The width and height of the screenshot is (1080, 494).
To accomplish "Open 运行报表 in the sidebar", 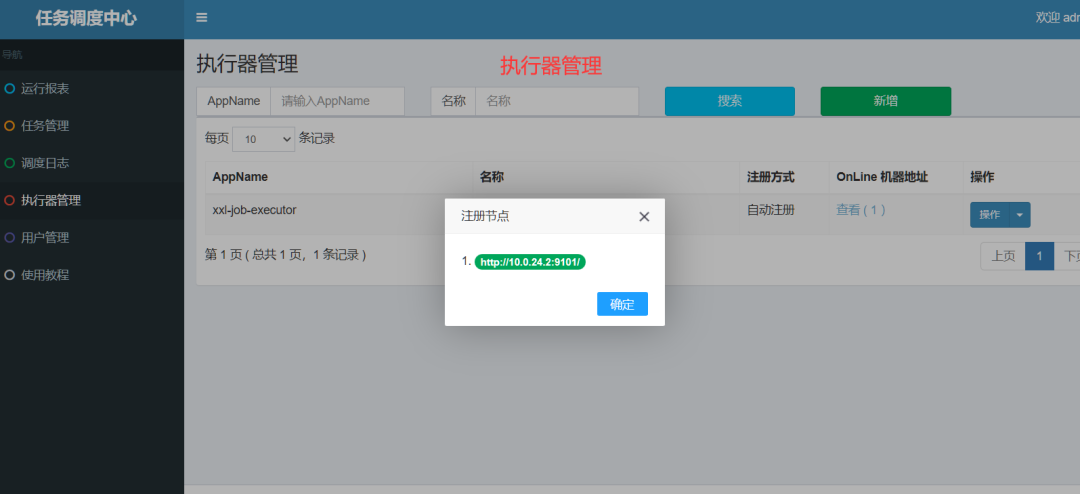I will (x=92, y=88).
